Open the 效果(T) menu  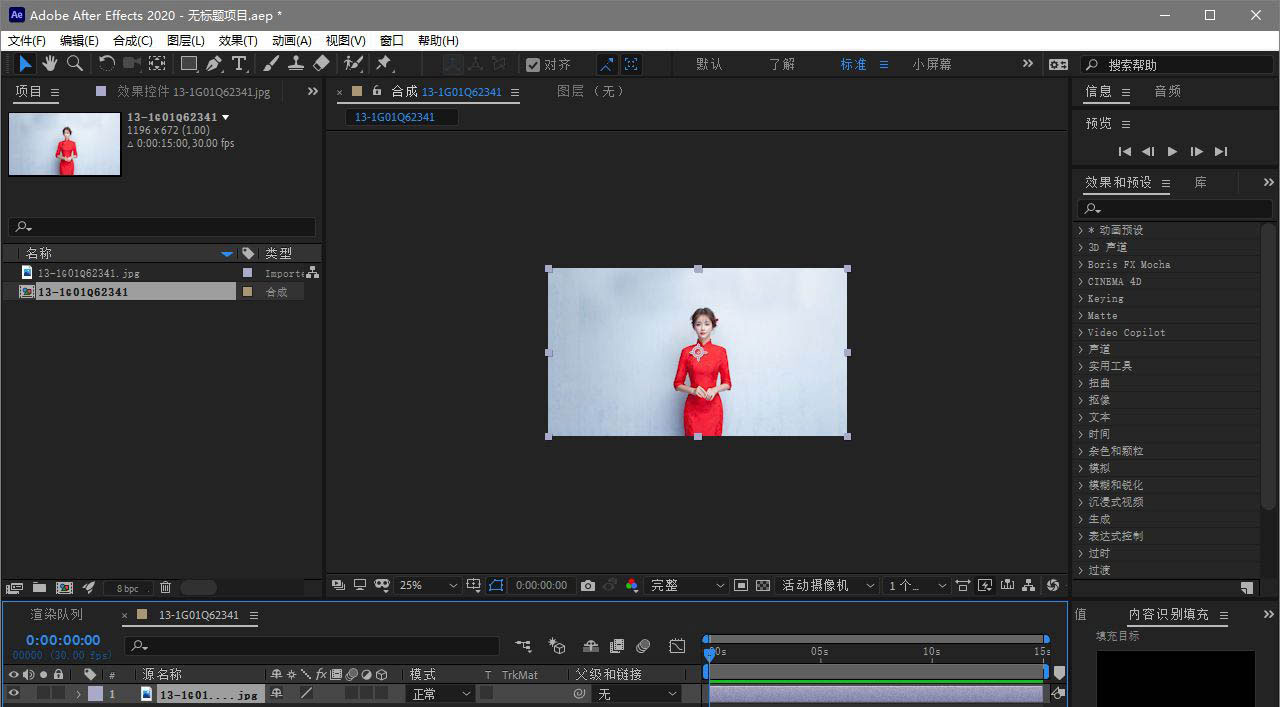238,41
